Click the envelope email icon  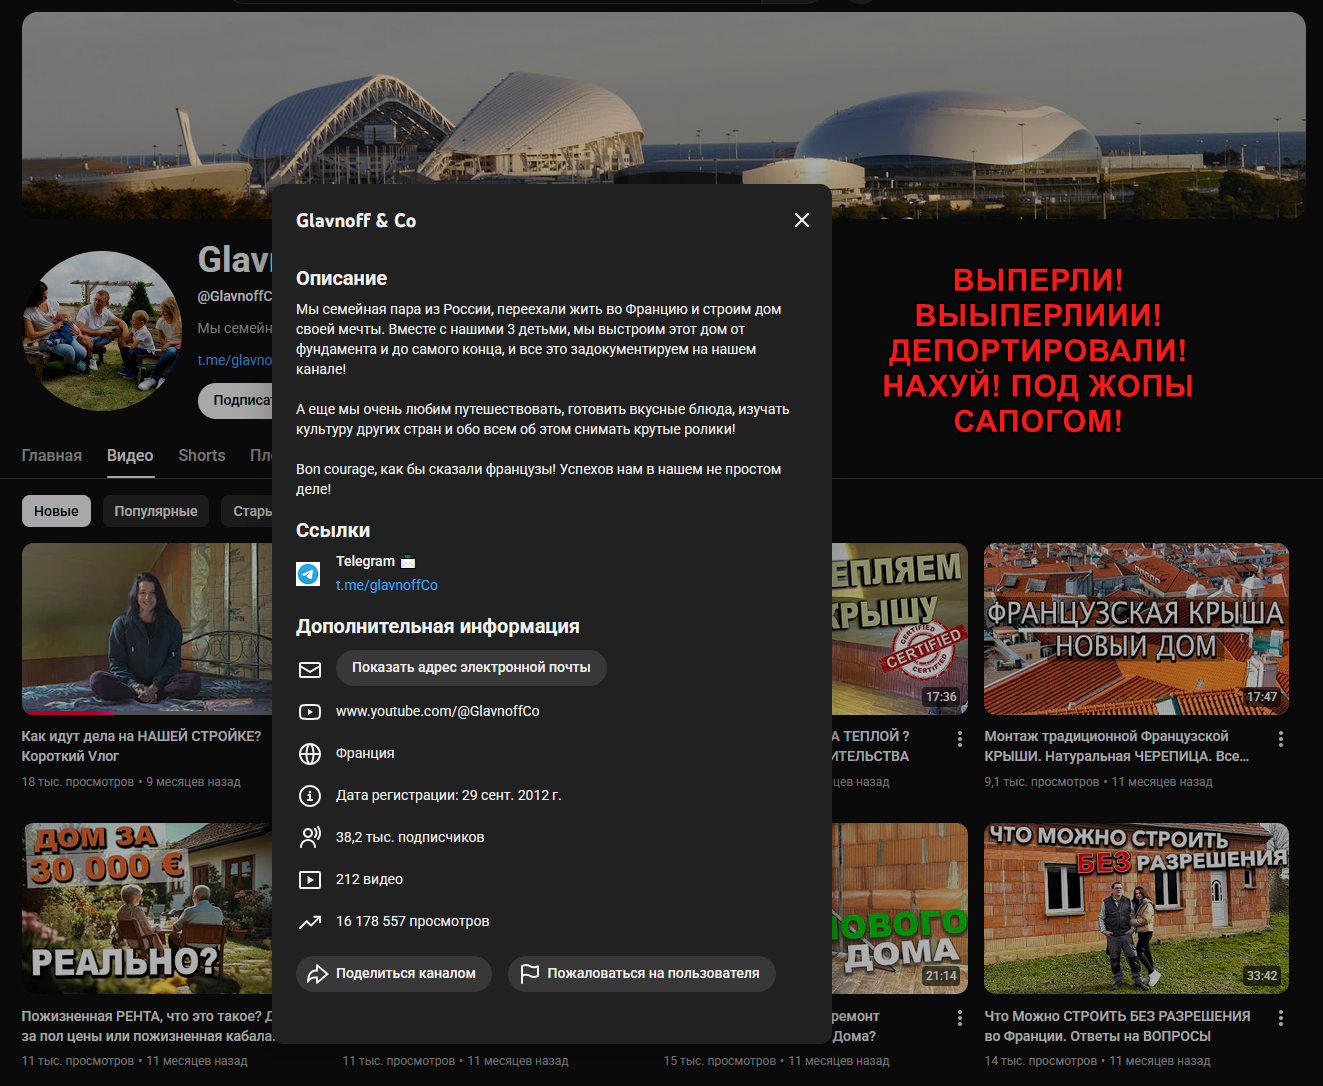pos(310,669)
